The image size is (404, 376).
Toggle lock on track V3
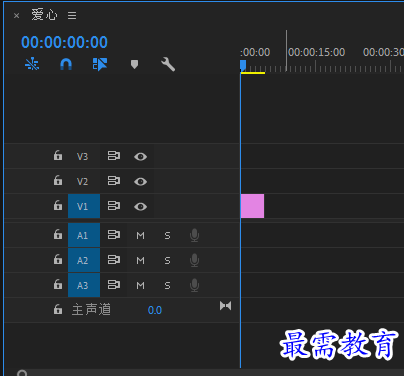58,155
